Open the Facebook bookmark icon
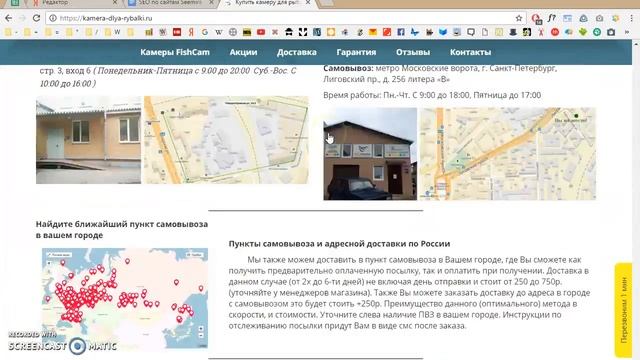The width and height of the screenshot is (640, 360). coord(401,32)
